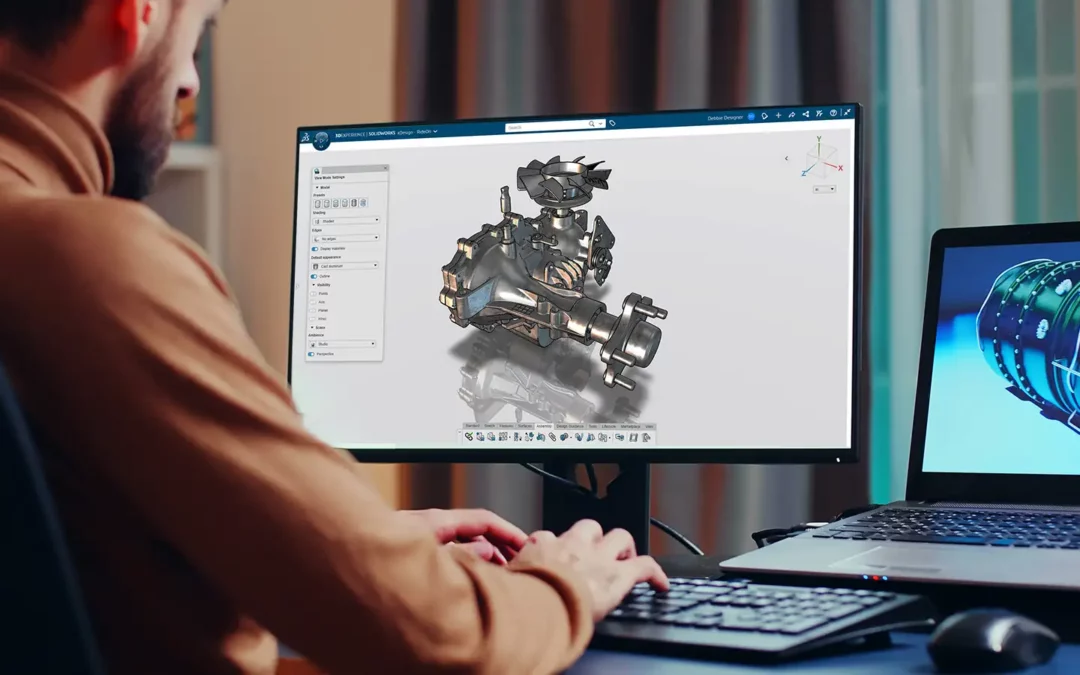Open the help icon at top right
This screenshot has width=1080, height=675.
[832, 116]
